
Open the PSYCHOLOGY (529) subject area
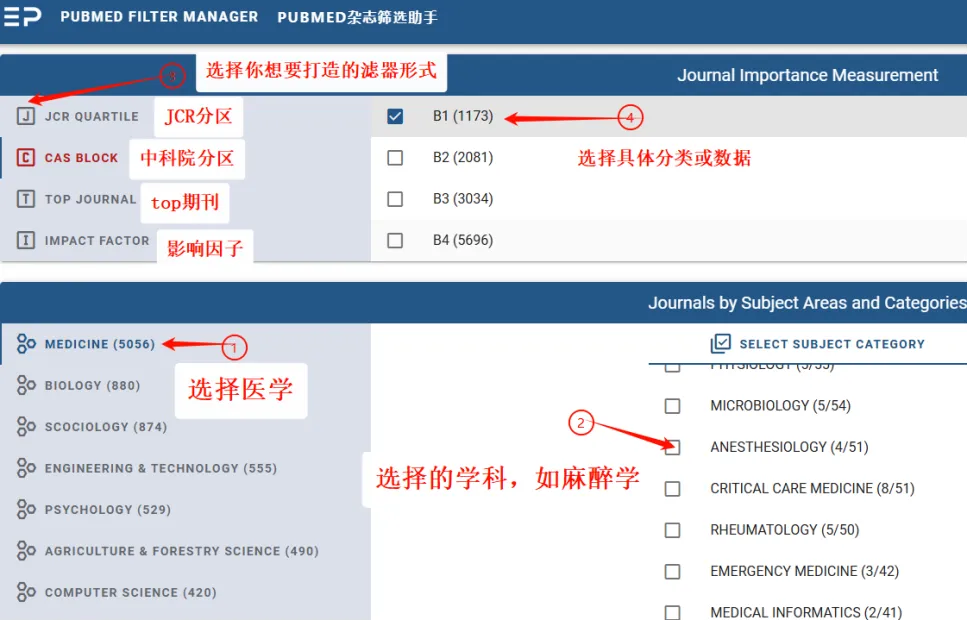coord(107,509)
